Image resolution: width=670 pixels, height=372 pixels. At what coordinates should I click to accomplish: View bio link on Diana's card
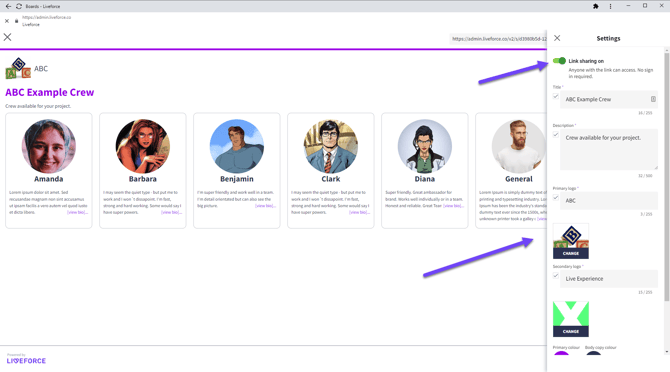coord(453,206)
